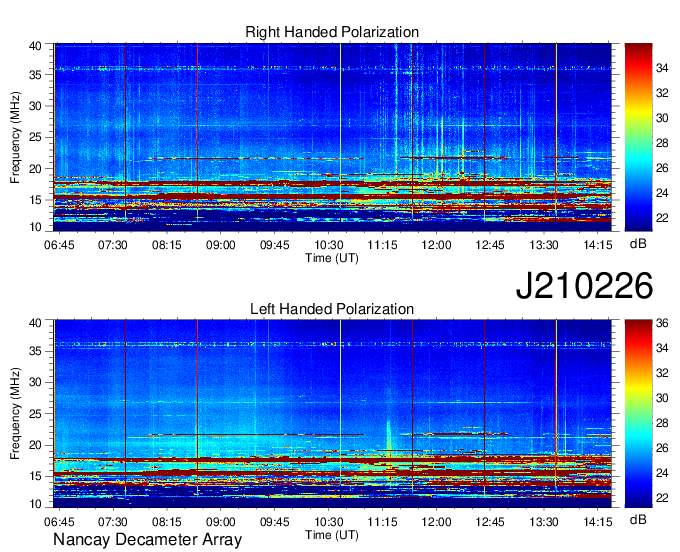Click 36 value on Left Handed color bar
The image size is (680, 552).
tap(662, 323)
